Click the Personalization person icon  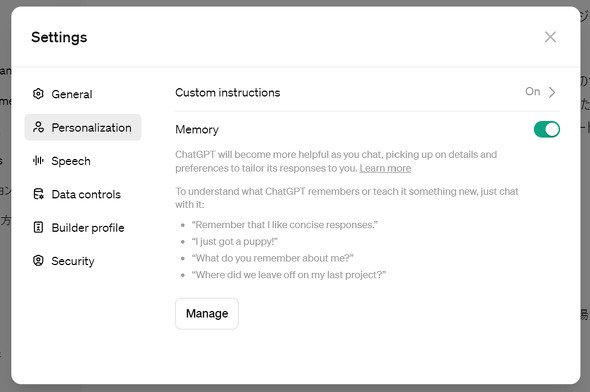click(38, 127)
